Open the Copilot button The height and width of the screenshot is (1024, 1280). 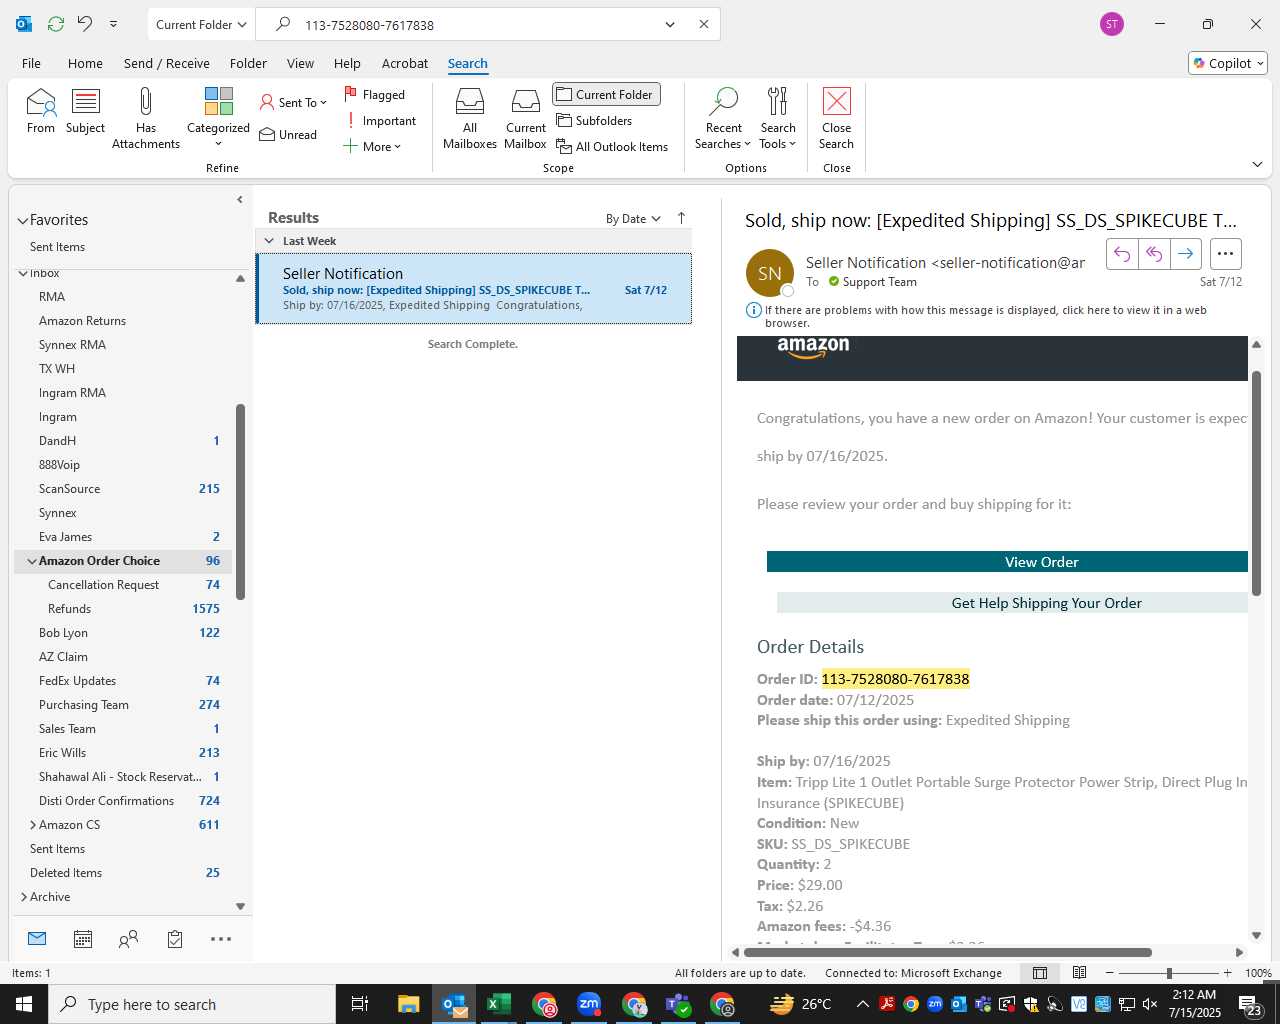point(1228,63)
